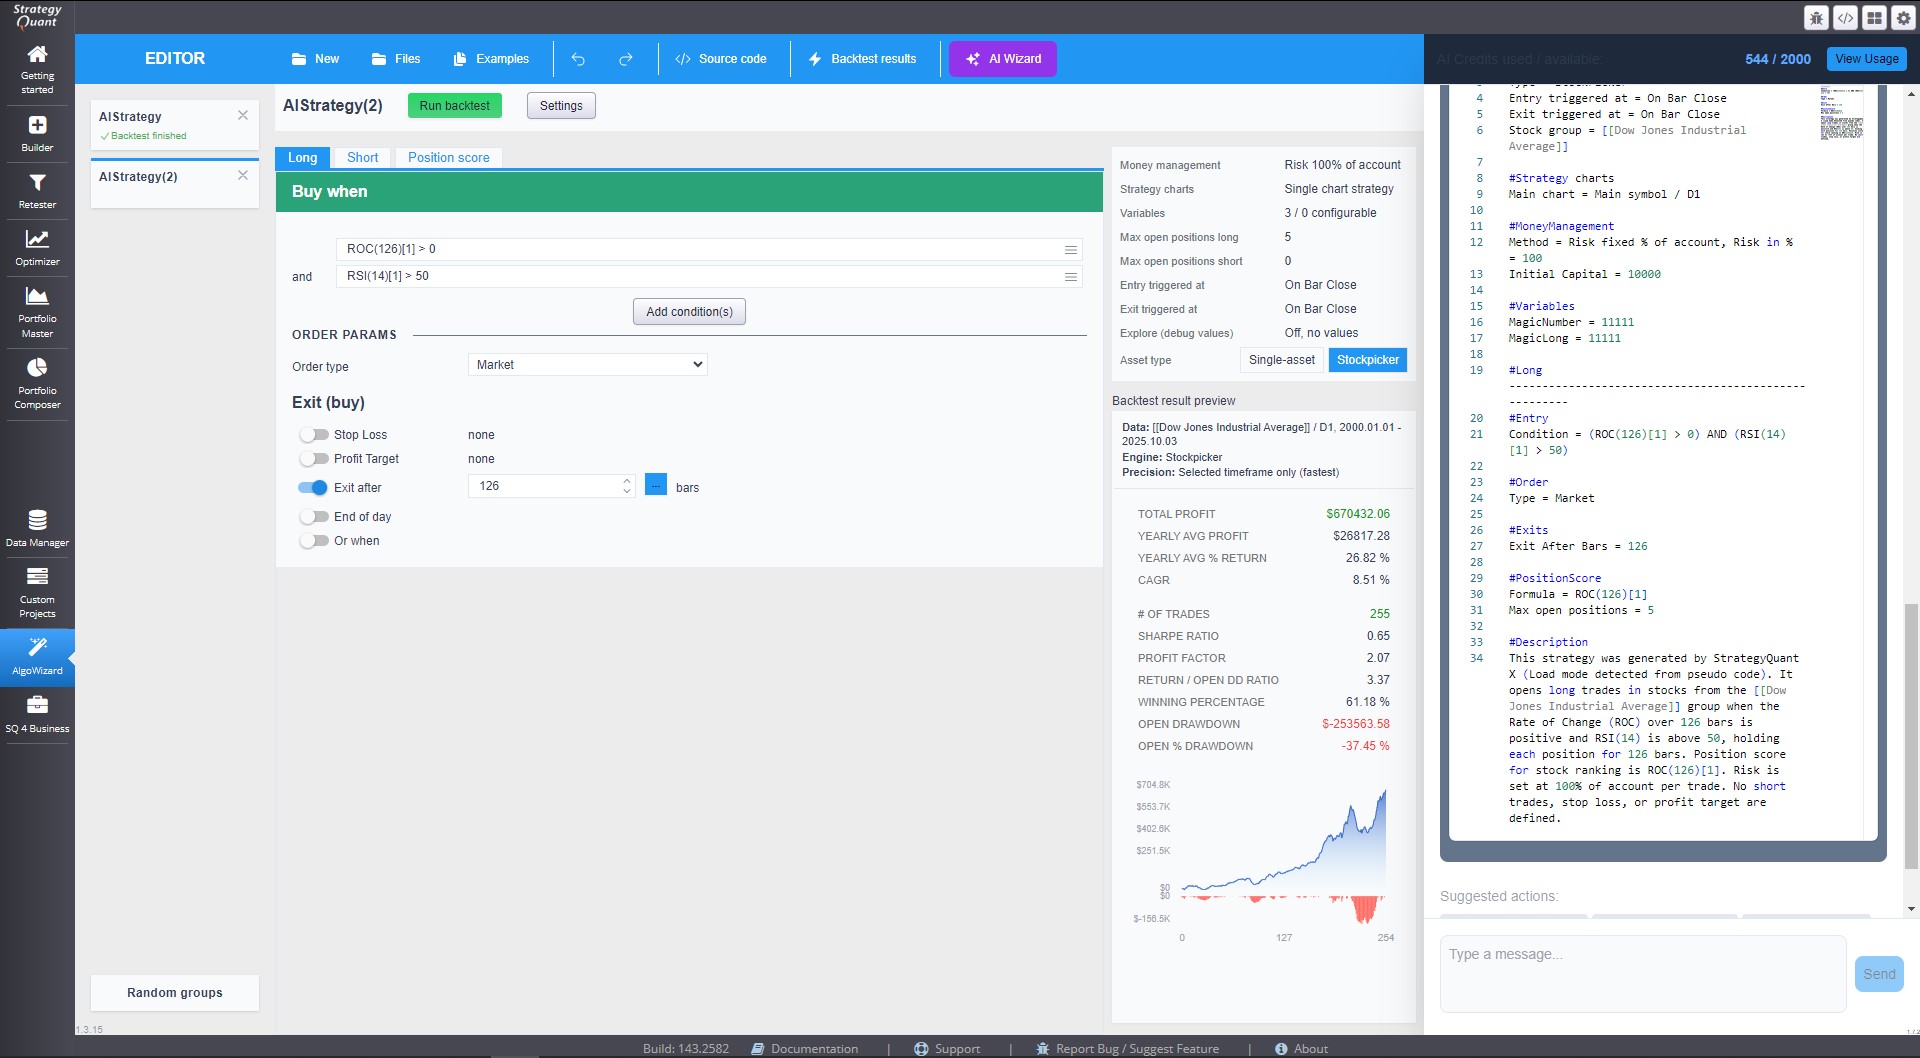Open the Optimizer chart icon
Image resolution: width=1920 pixels, height=1058 pixels.
pyautogui.click(x=37, y=246)
